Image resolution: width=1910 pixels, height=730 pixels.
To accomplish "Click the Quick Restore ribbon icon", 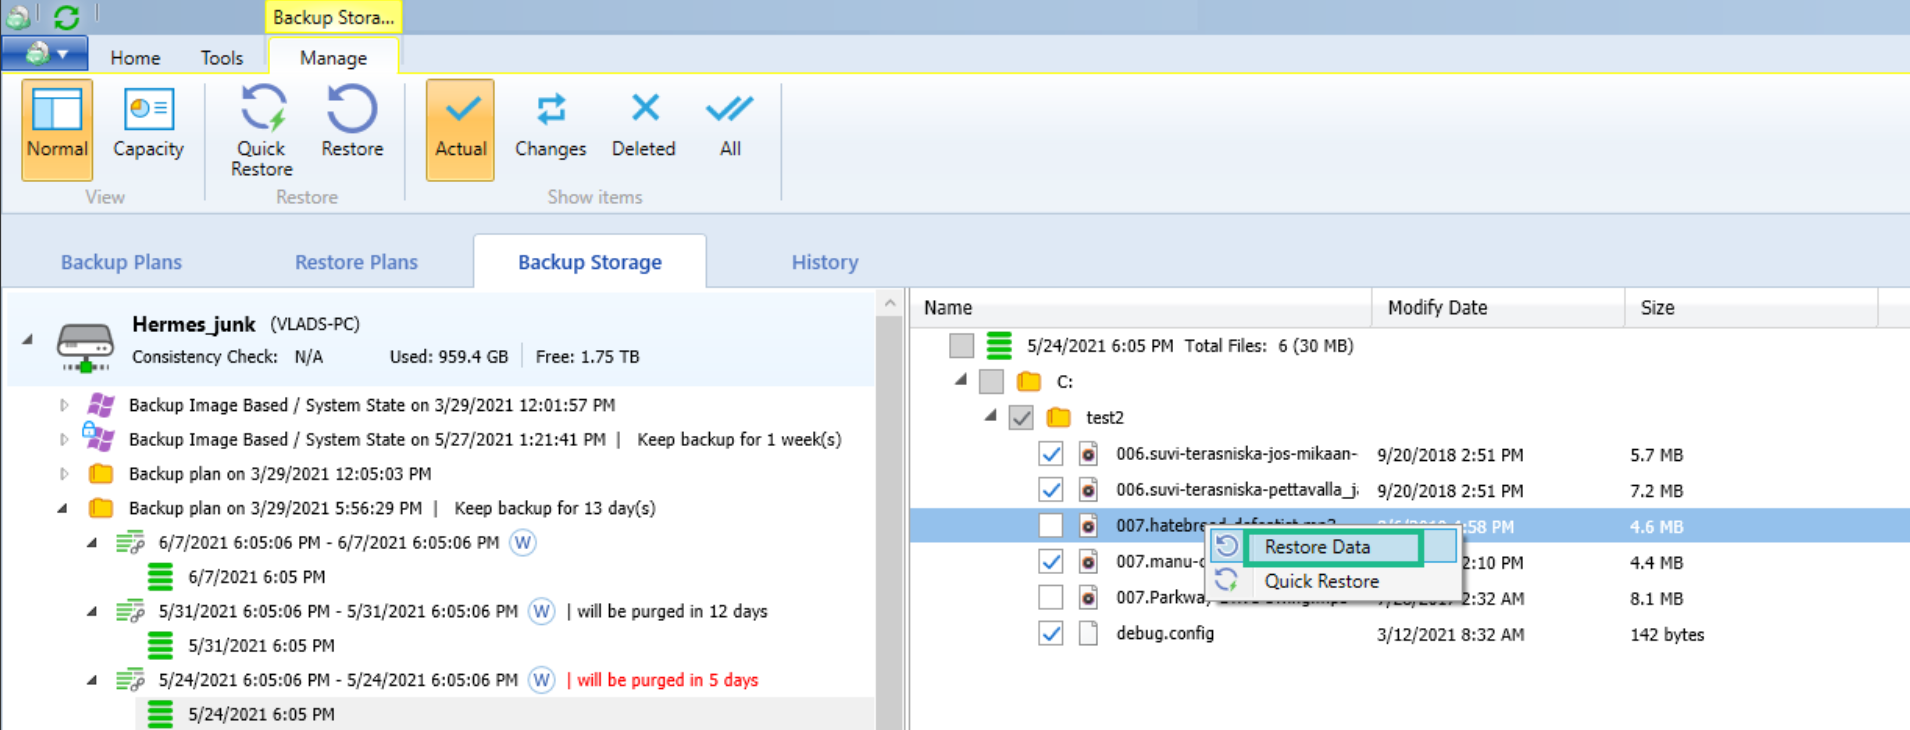I will click(x=262, y=130).
